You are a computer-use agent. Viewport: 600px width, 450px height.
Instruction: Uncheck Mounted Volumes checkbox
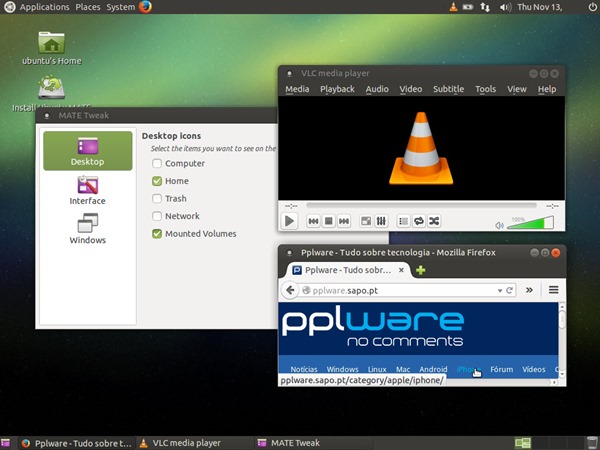[157, 234]
